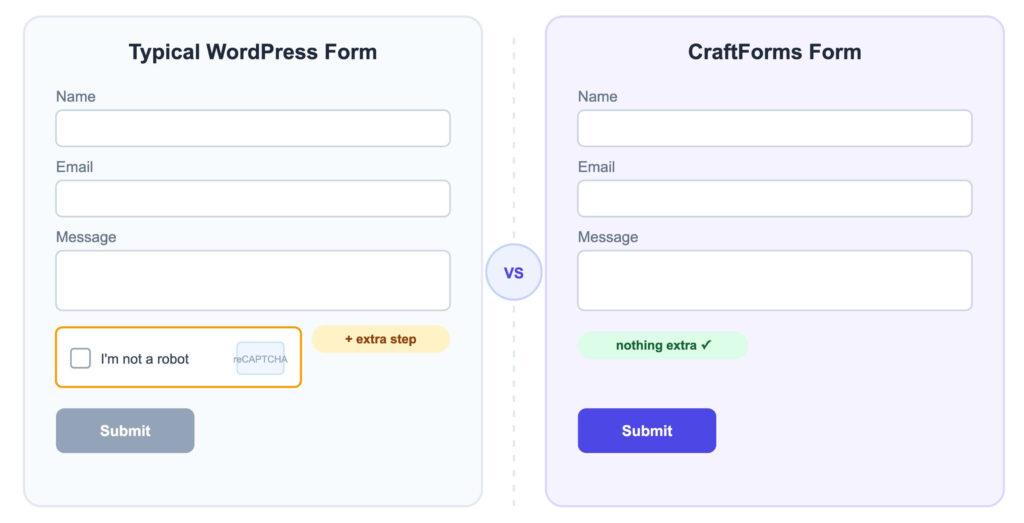
Task: Click the Name label in CraftForms form
Action: tap(598, 97)
